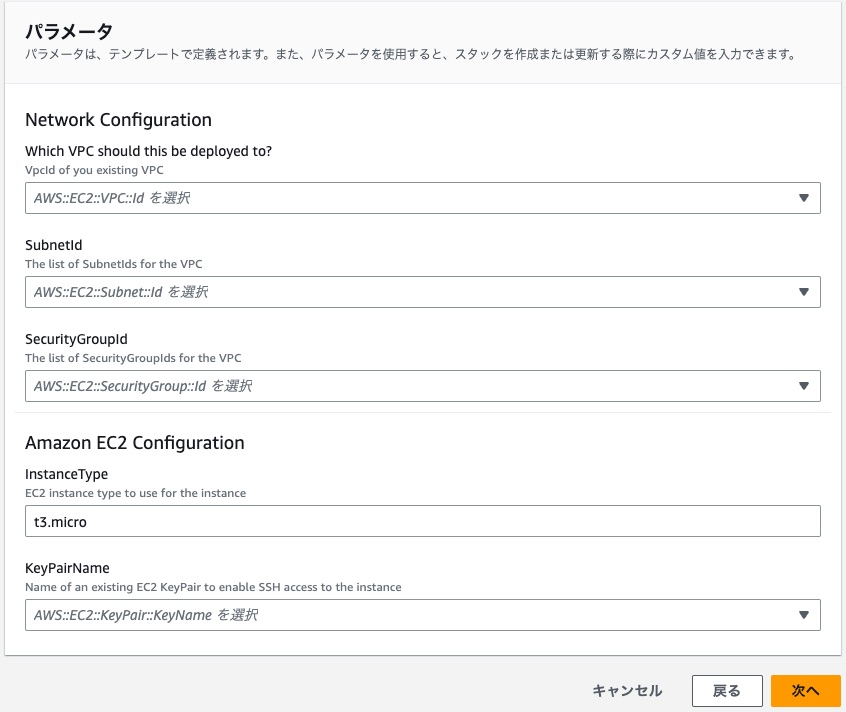The width and height of the screenshot is (846, 712).
Task: Click the SubnetId dropdown arrow icon
Action: coord(806,291)
